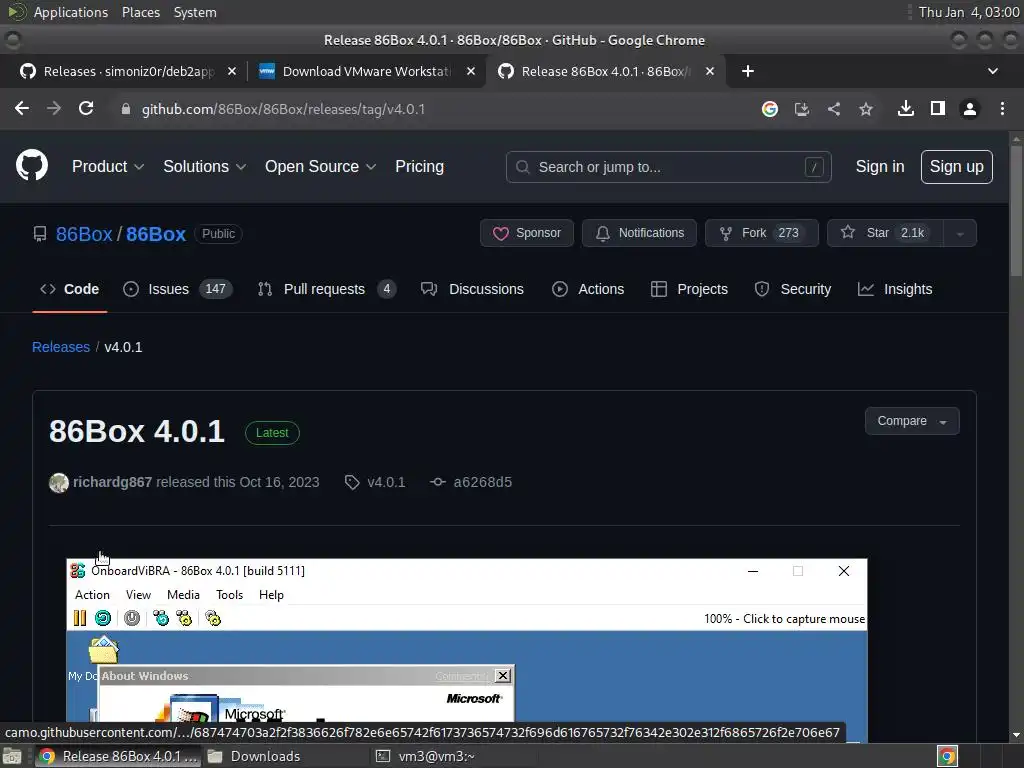Click the Releases breadcrumb link
Screen dimensions: 1024x768
(x=61, y=347)
